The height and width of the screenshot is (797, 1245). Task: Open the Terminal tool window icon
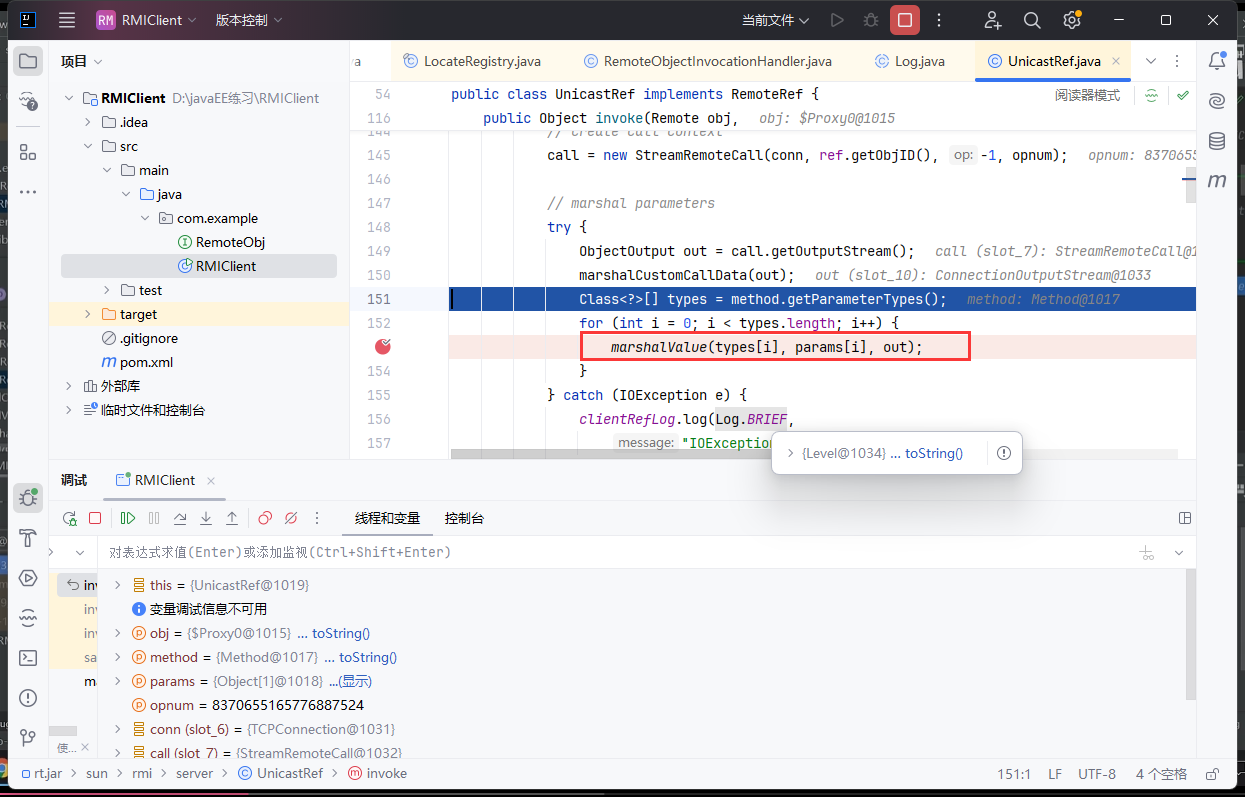point(28,657)
